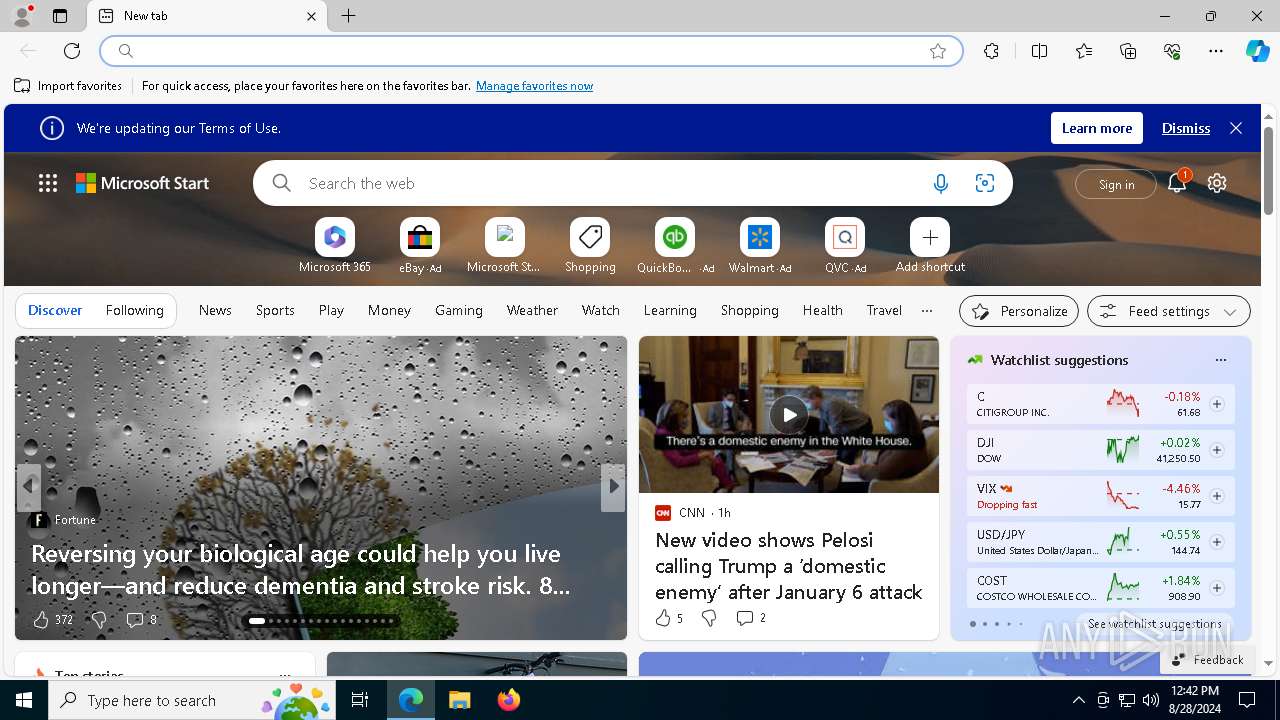Image resolution: width=1280 pixels, height=720 pixels.
Task: Enable split screen view
Action: 1039,51
